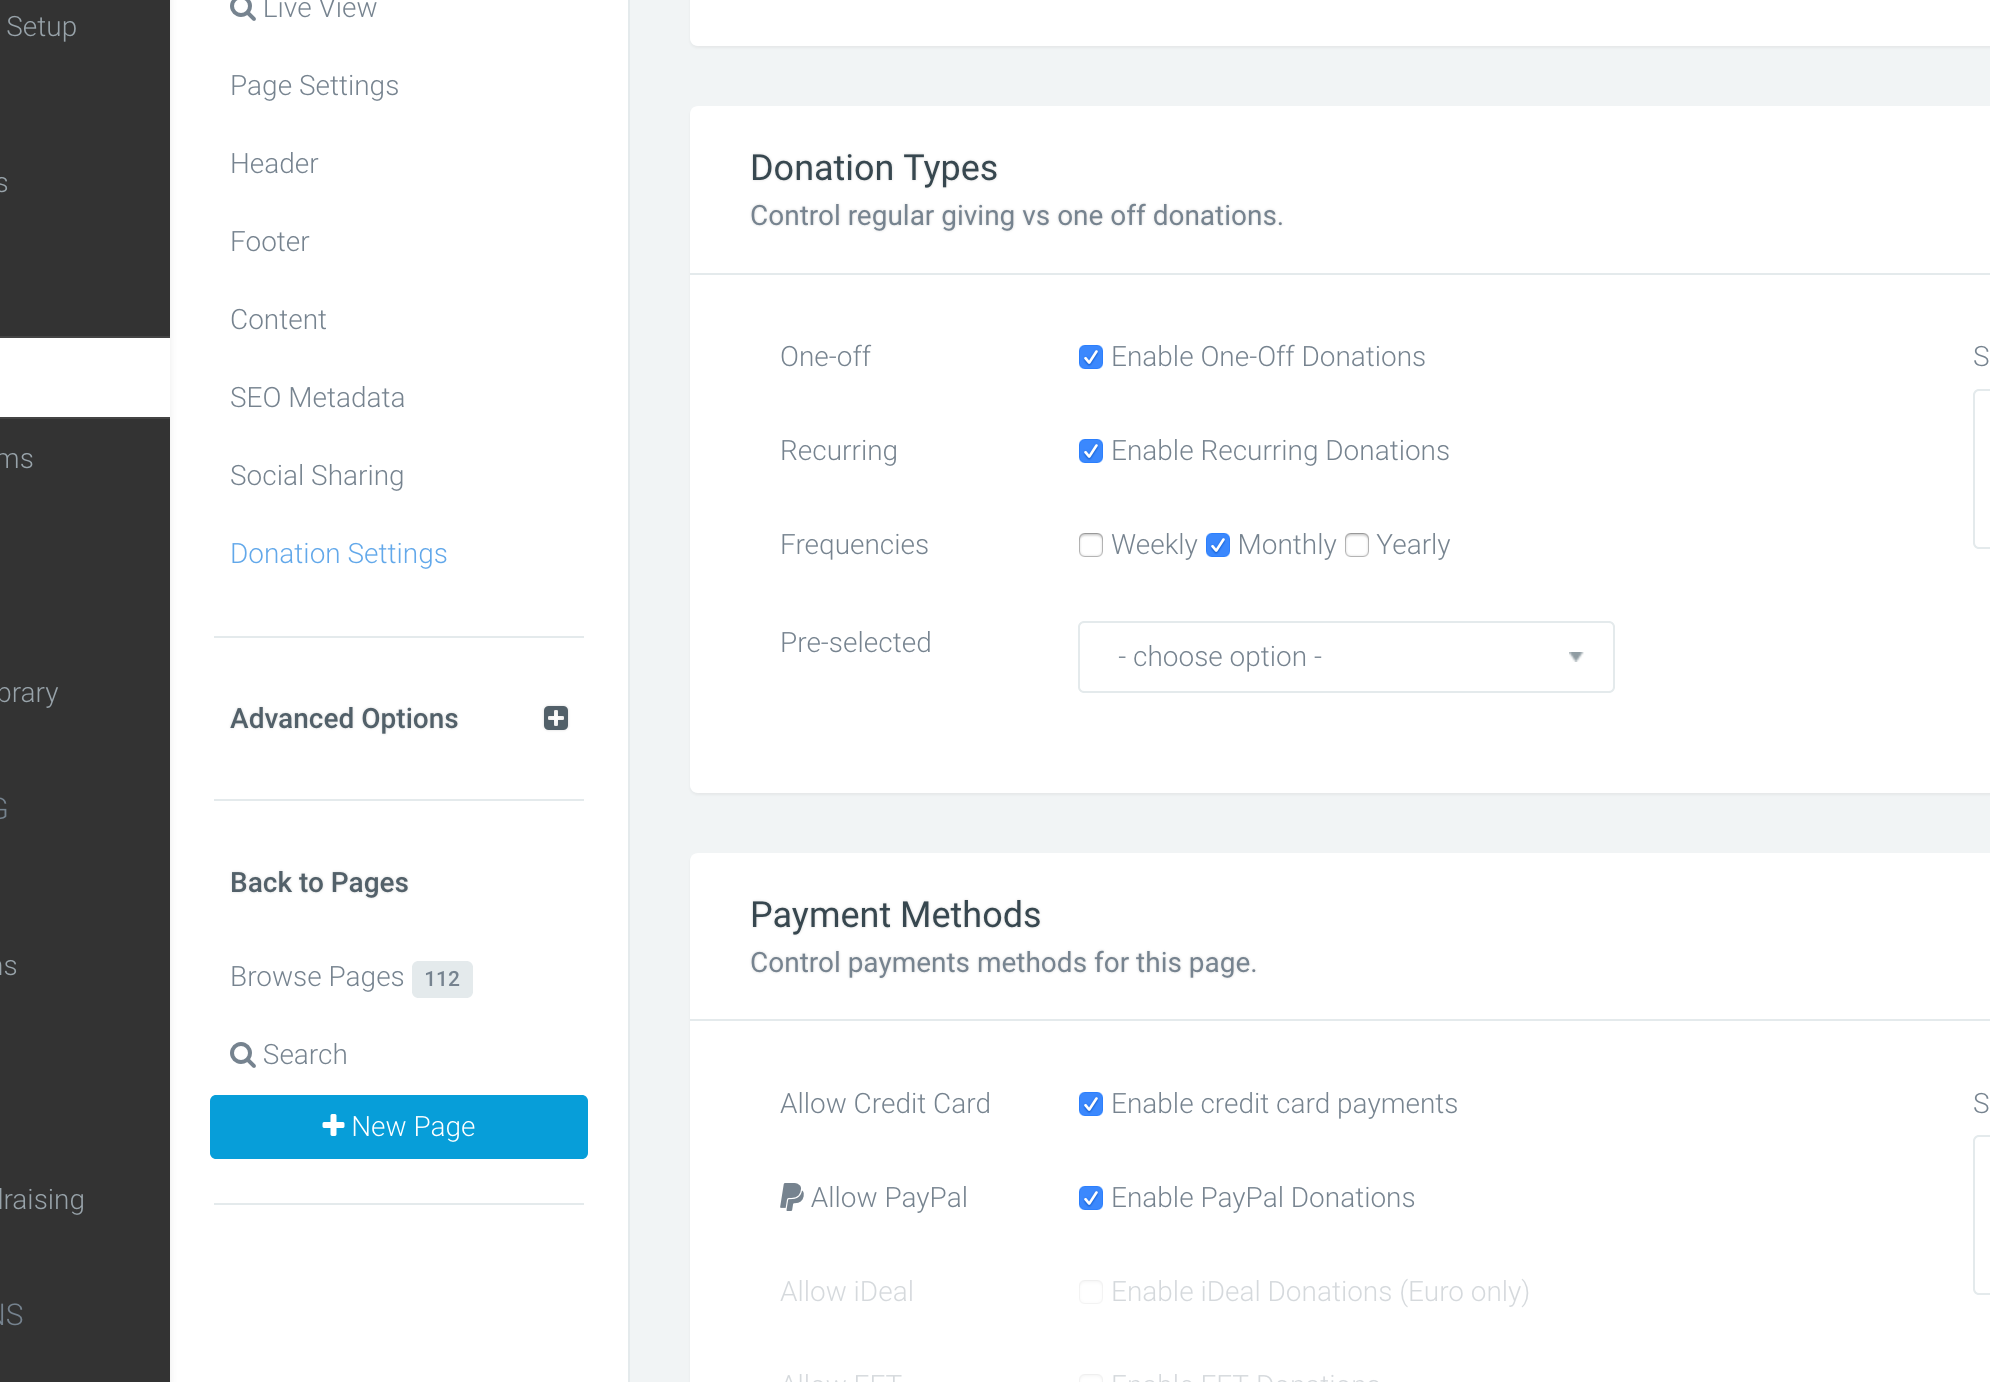The image size is (1990, 1382).
Task: Open Page Settings from the sidebar
Action: [314, 86]
